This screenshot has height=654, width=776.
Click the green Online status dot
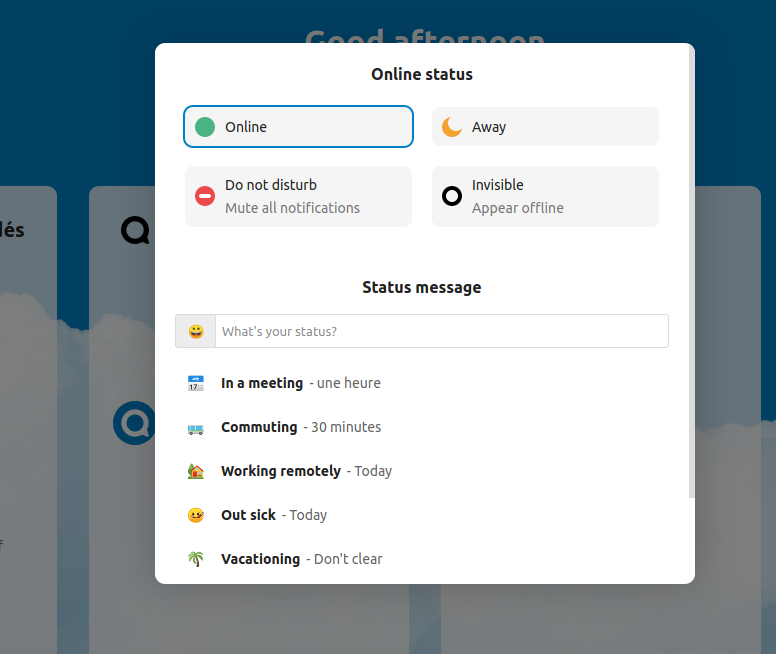[205, 127]
